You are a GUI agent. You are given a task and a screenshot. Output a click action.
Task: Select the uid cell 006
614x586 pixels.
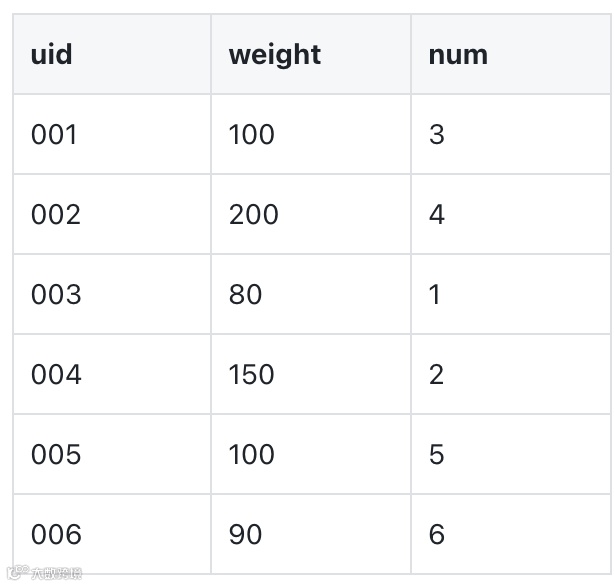(56, 534)
